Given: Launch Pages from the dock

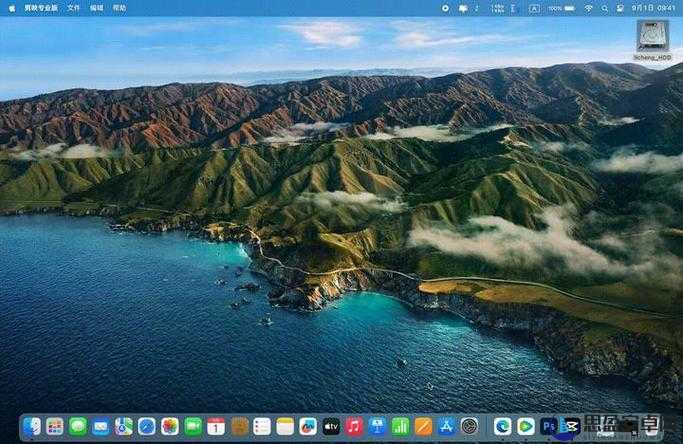Looking at the screenshot, I should (x=423, y=427).
